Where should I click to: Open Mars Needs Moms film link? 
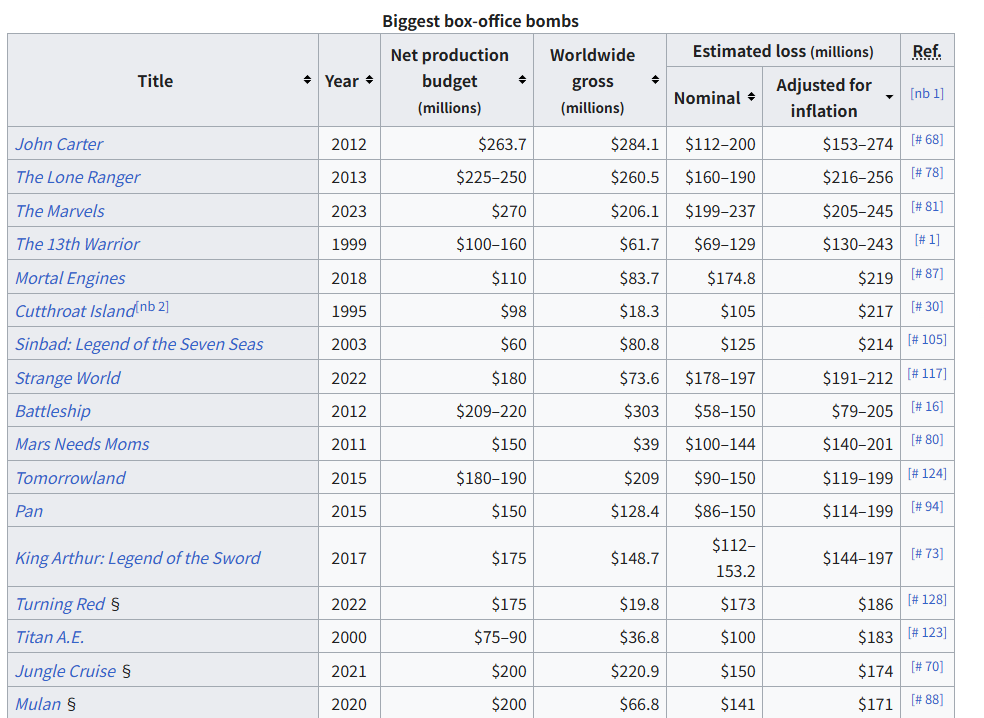click(x=82, y=444)
